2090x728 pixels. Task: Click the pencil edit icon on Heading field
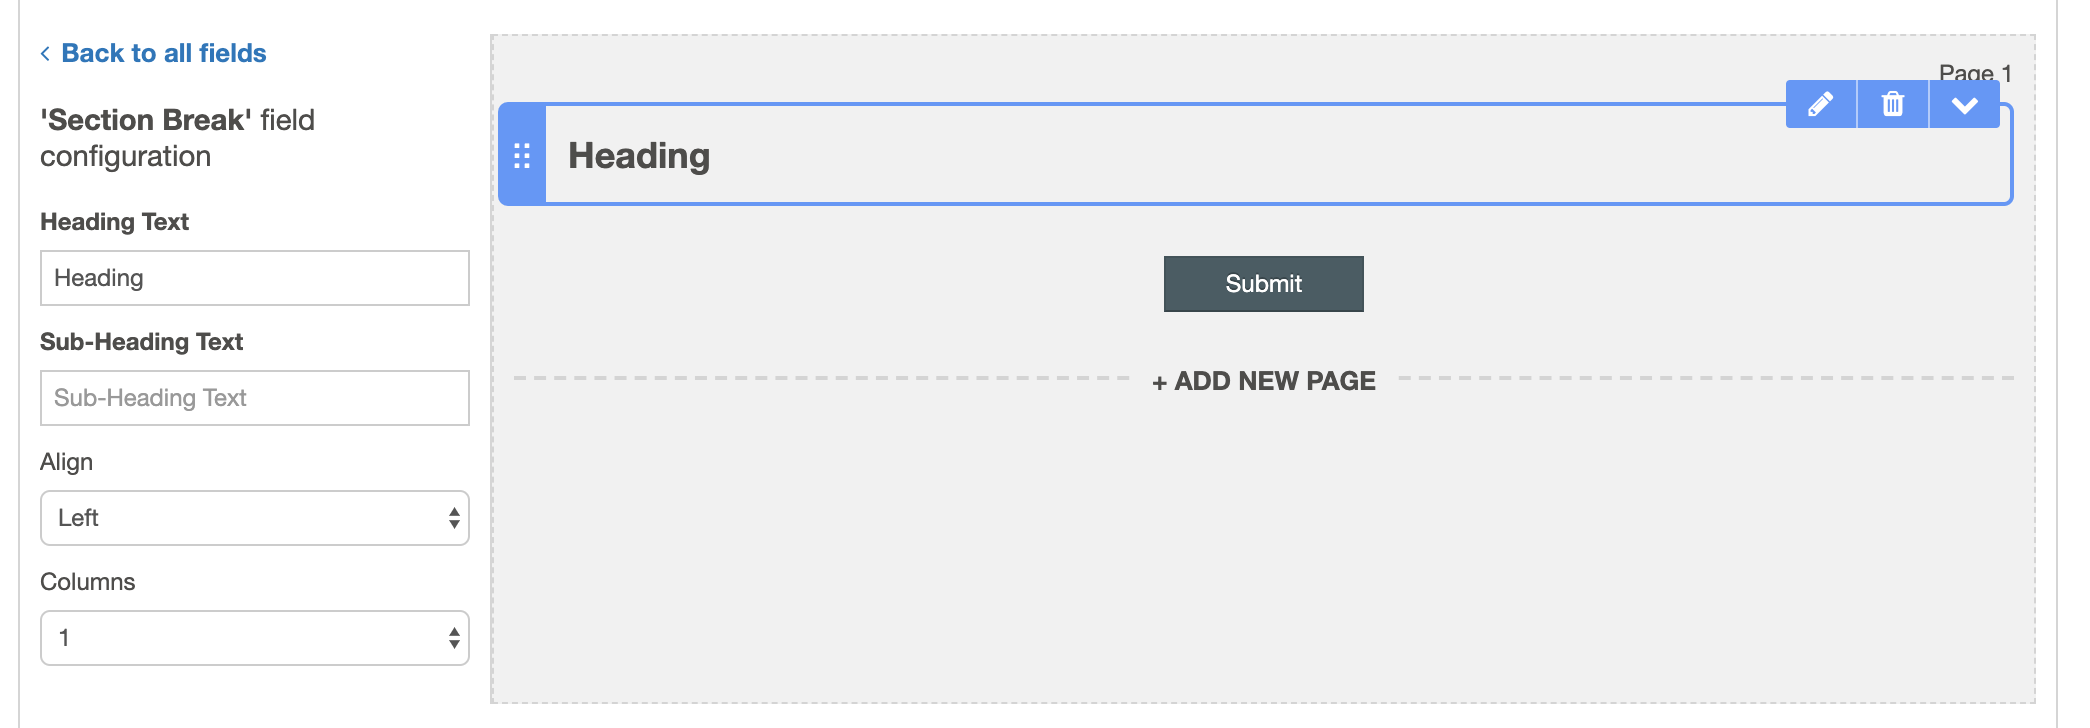click(1821, 104)
